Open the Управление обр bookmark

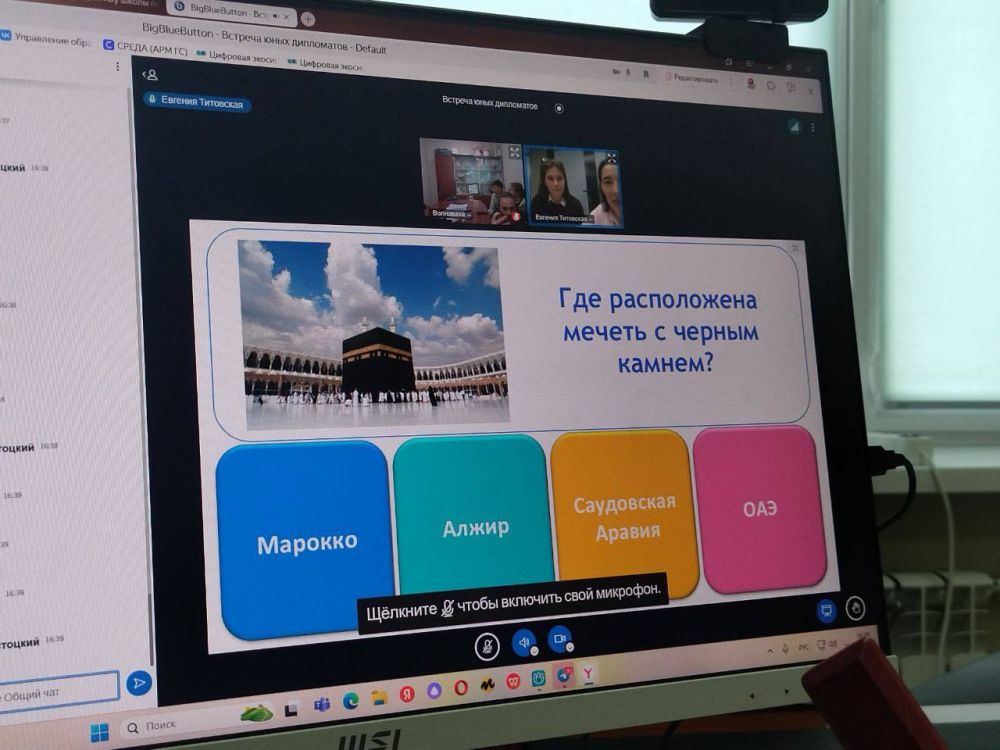coord(45,38)
